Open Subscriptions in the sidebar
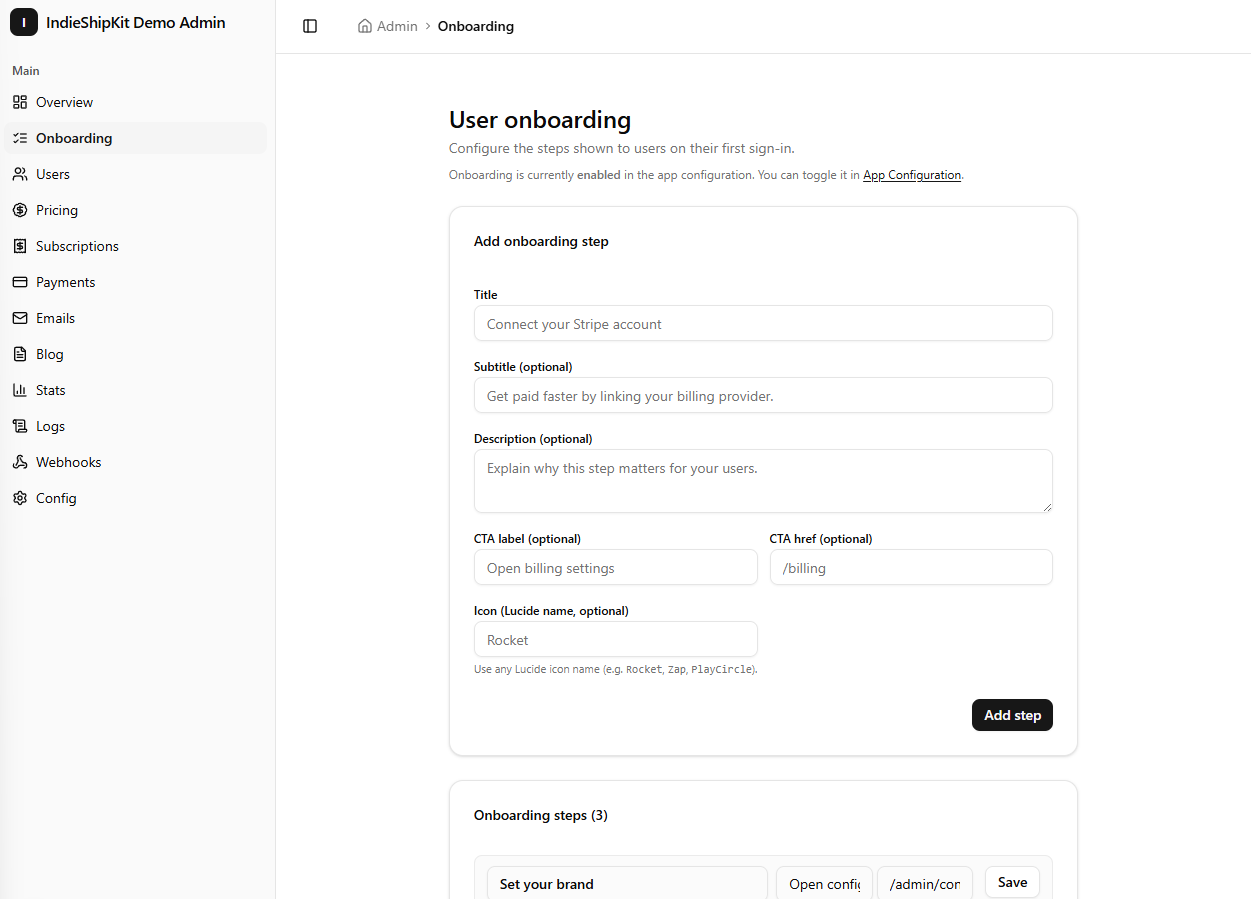The height and width of the screenshot is (899, 1251). pos(136,246)
